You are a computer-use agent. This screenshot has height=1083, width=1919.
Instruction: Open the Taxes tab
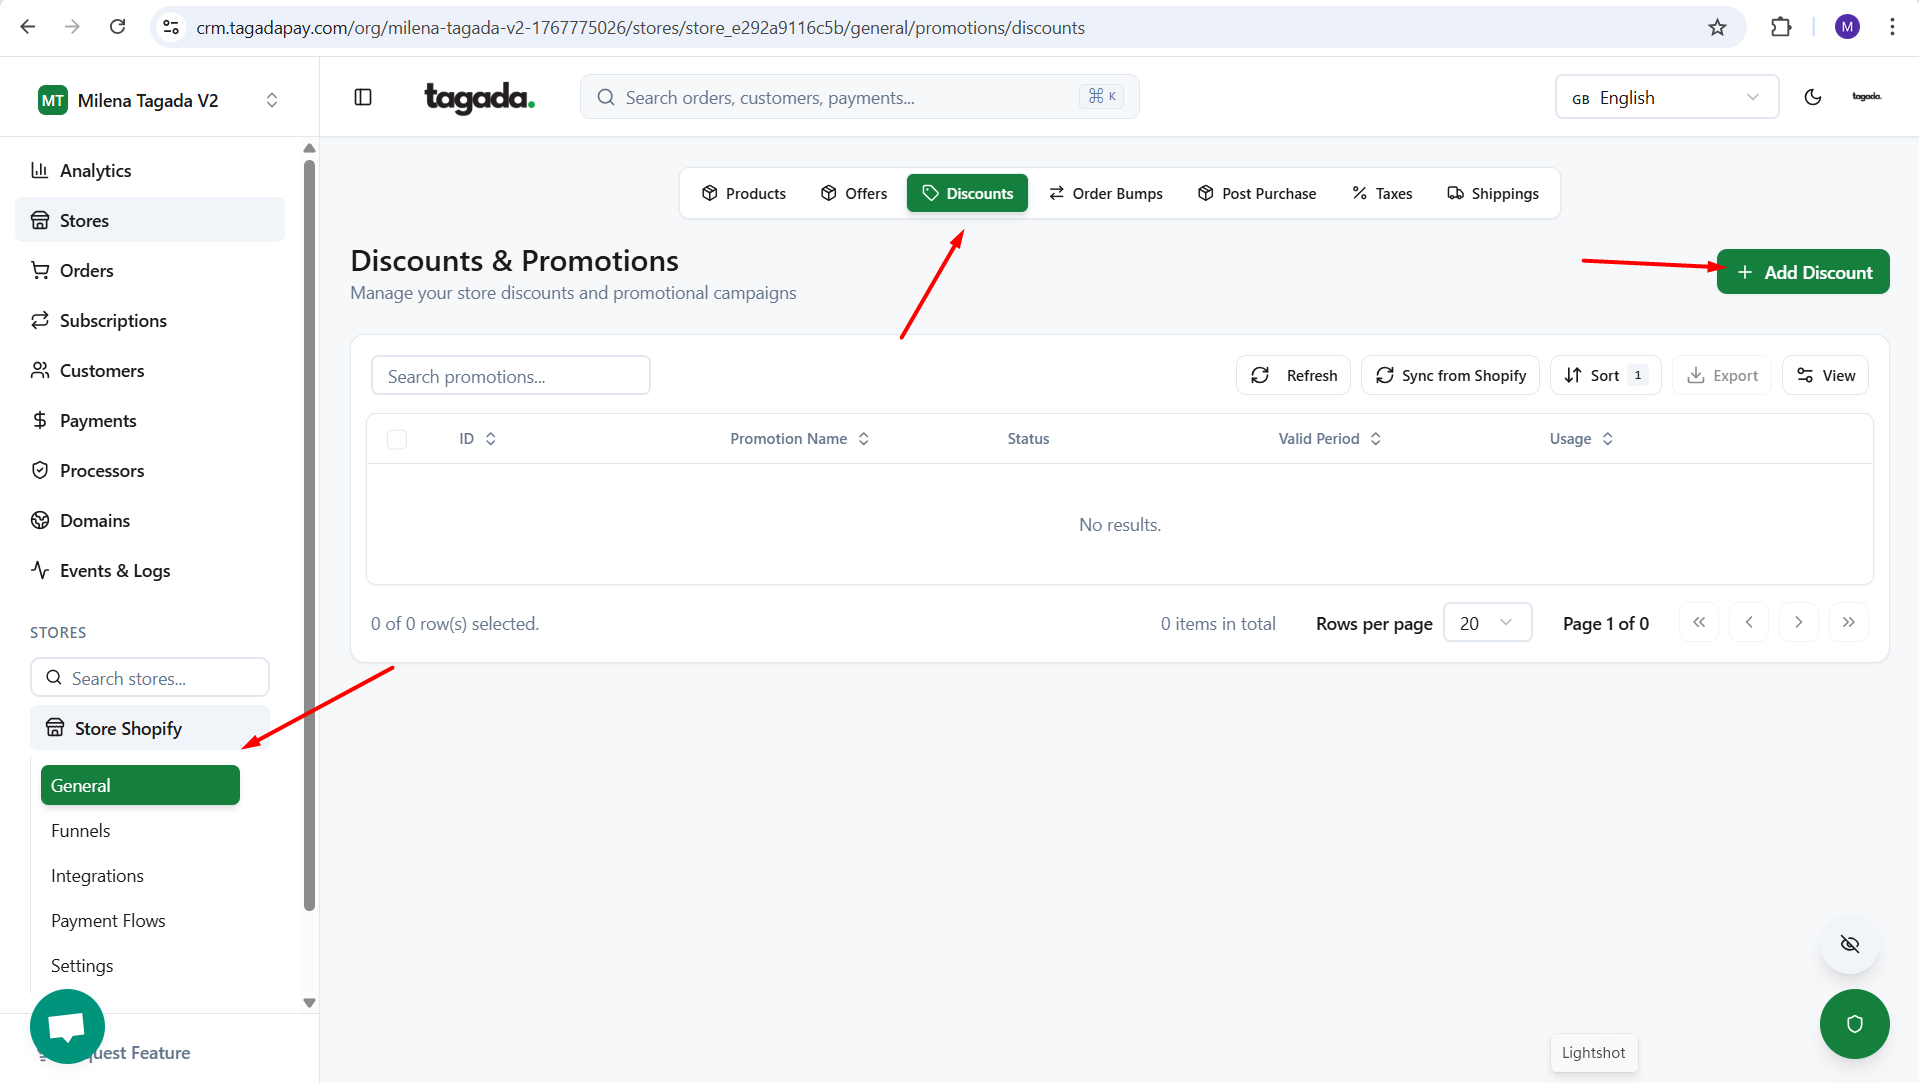tap(1382, 193)
